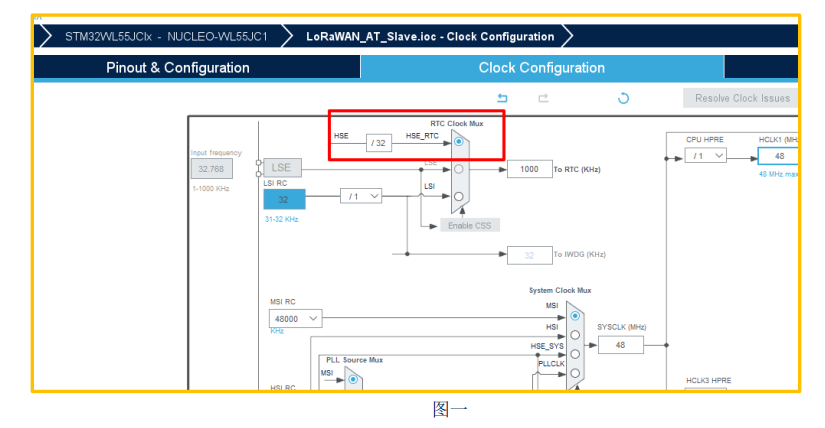
Task: Click Resolve Clock Issues button
Action: [x=742, y=98]
